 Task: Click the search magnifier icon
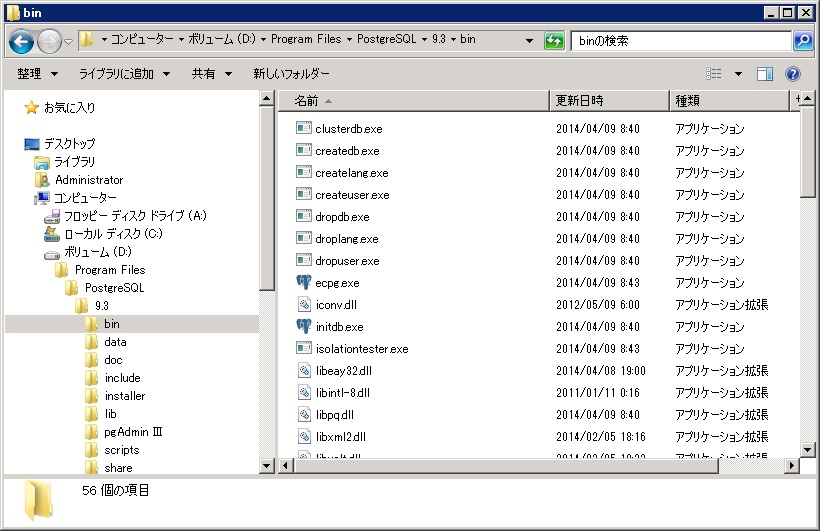[802, 41]
